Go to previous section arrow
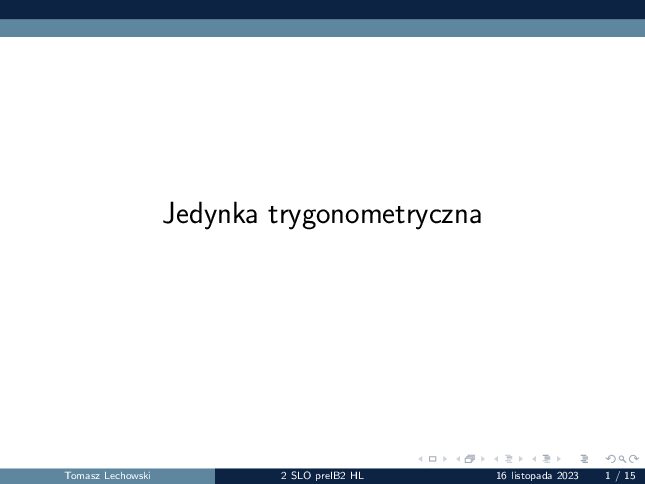This screenshot has height=484, width=645. click(x=534, y=459)
